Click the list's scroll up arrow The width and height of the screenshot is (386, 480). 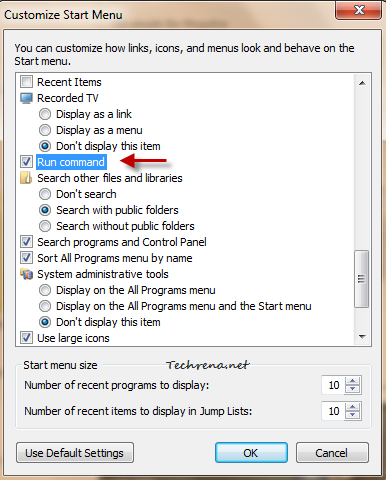362,83
